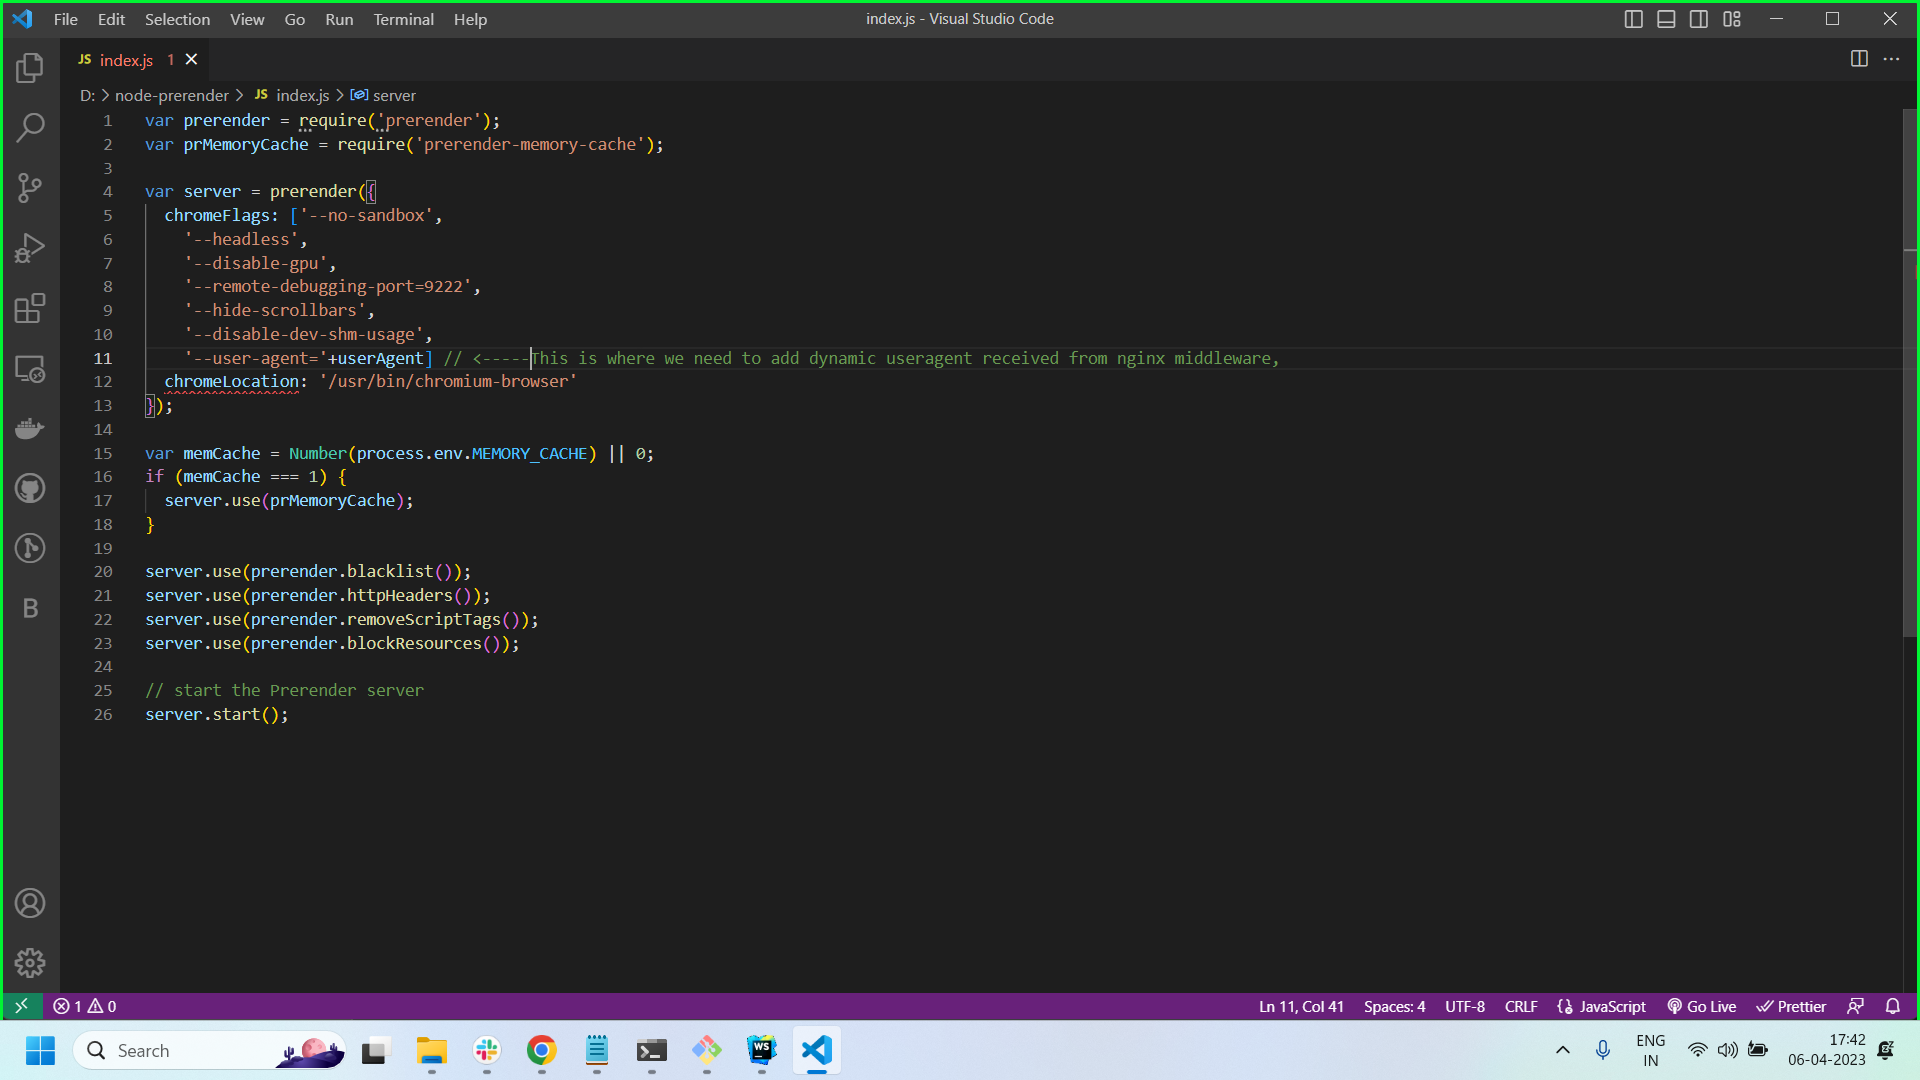Open the Run and Debug view
The width and height of the screenshot is (1920, 1080).
pos(30,248)
